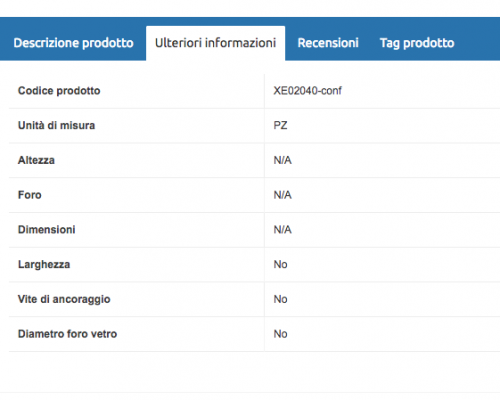The width and height of the screenshot is (500, 400).
Task: Click the Dimensioni row label
Action: coord(47,229)
